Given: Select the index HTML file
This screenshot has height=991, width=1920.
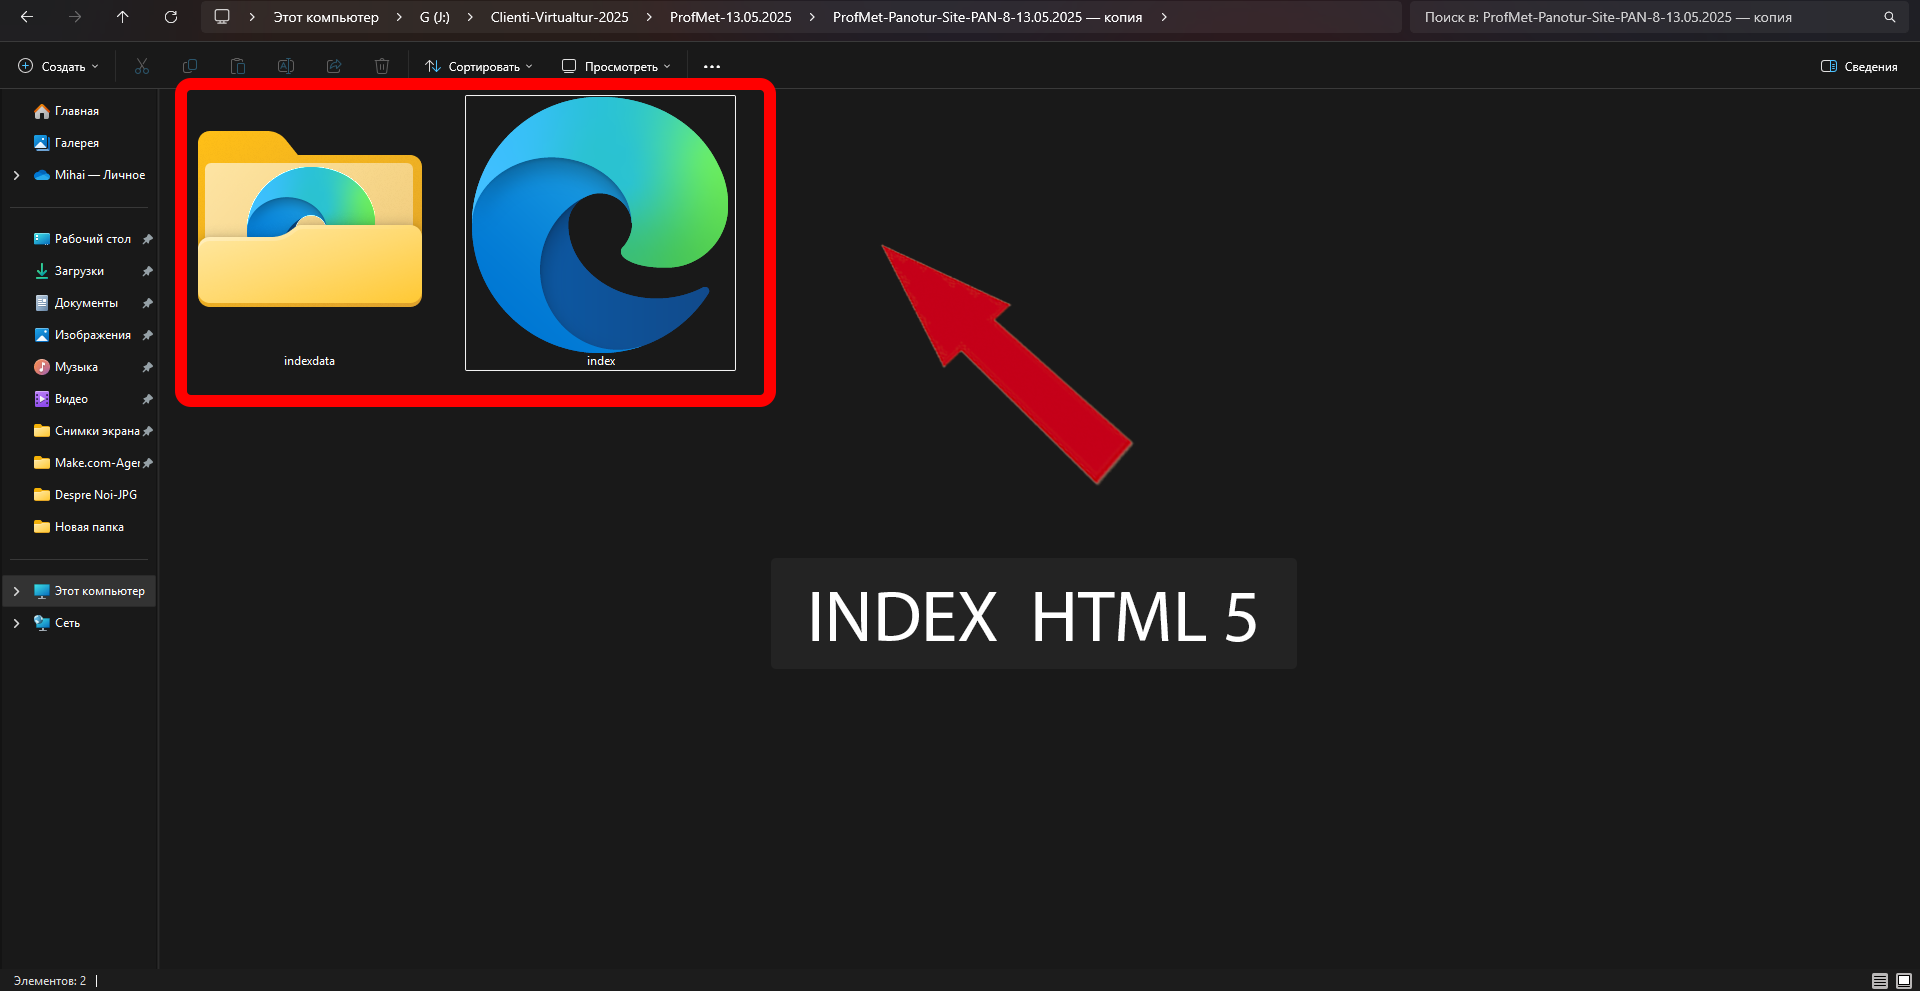Looking at the screenshot, I should pyautogui.click(x=600, y=233).
